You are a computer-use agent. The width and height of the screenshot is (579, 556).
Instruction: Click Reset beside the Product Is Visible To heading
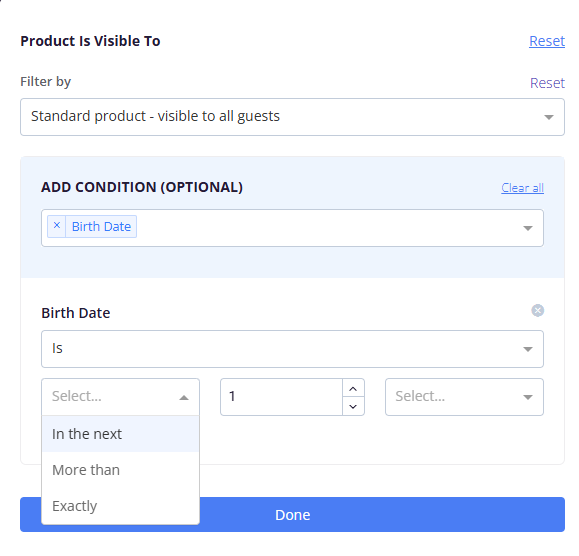547,41
